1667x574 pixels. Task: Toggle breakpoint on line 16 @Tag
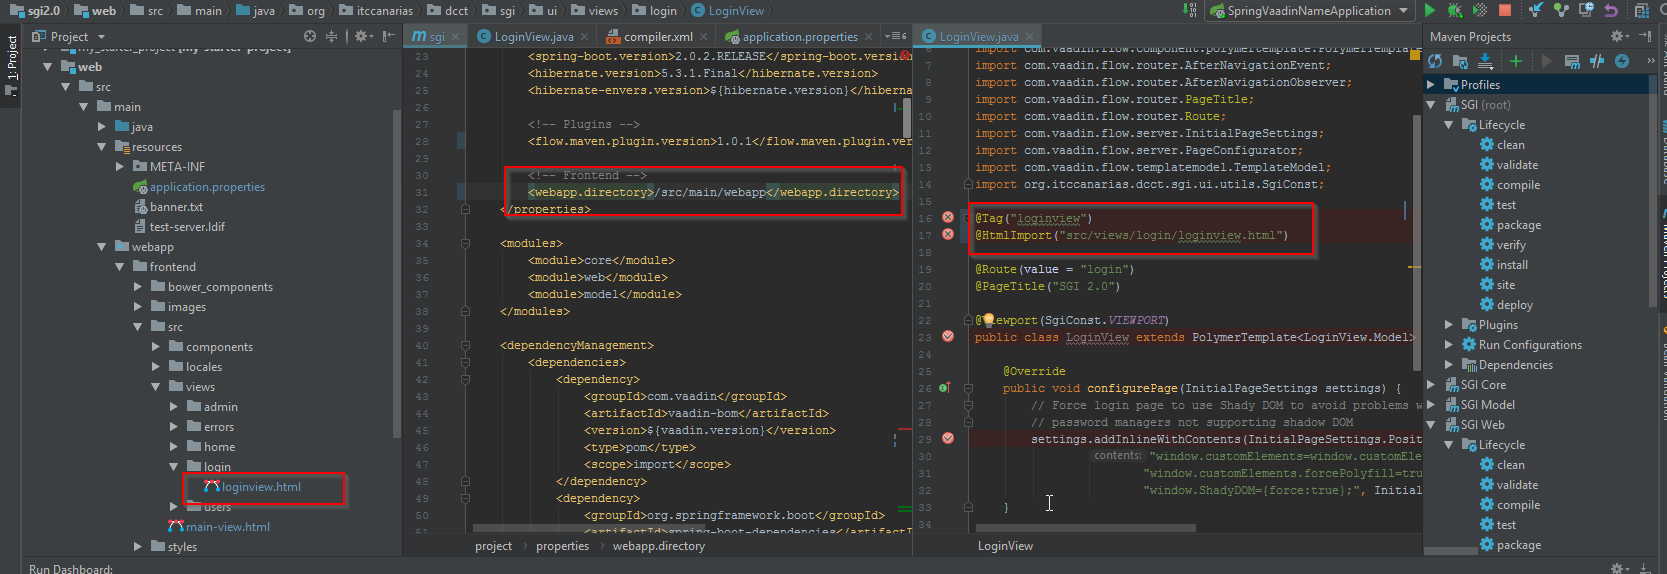point(948,218)
